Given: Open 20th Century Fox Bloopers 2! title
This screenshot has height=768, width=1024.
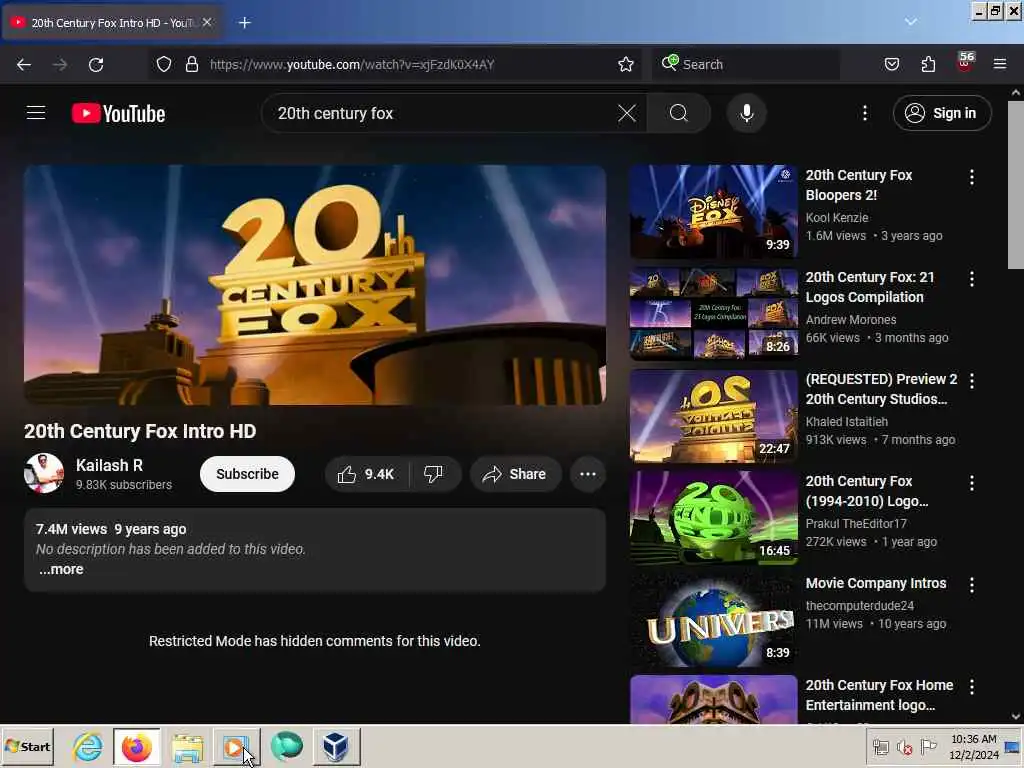Looking at the screenshot, I should point(858,185).
